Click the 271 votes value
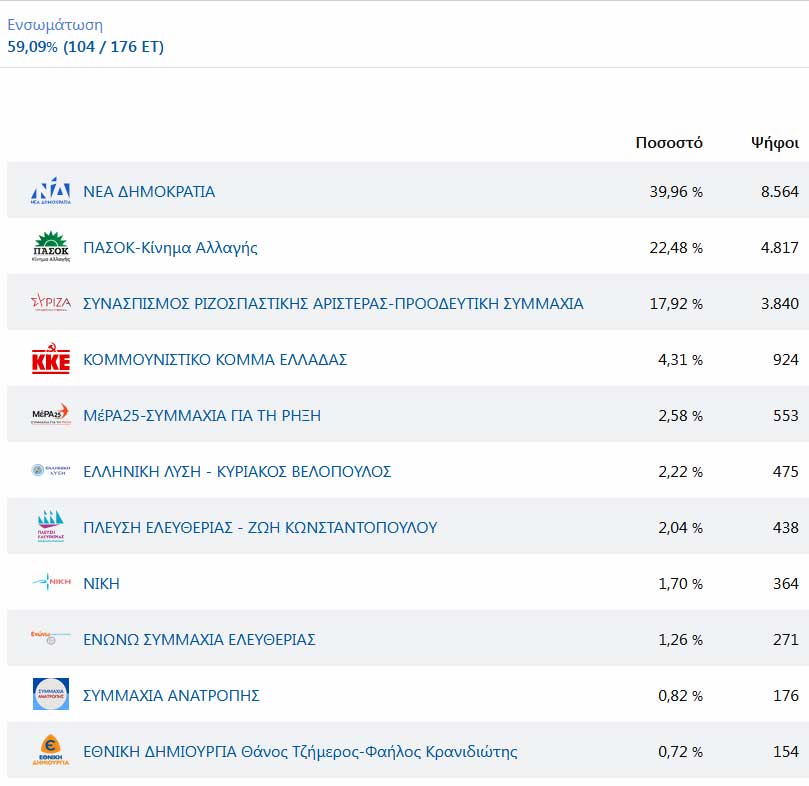The image size is (809, 786). (786, 640)
